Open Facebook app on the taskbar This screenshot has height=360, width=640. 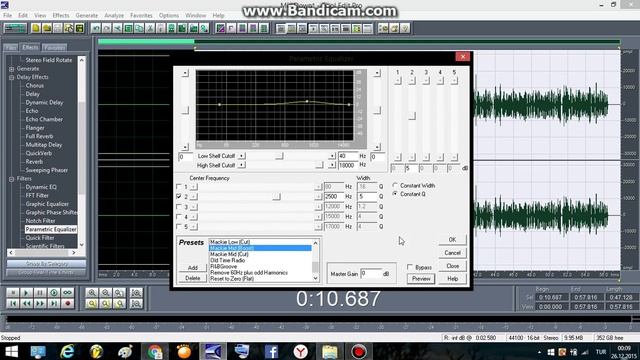[271, 351]
